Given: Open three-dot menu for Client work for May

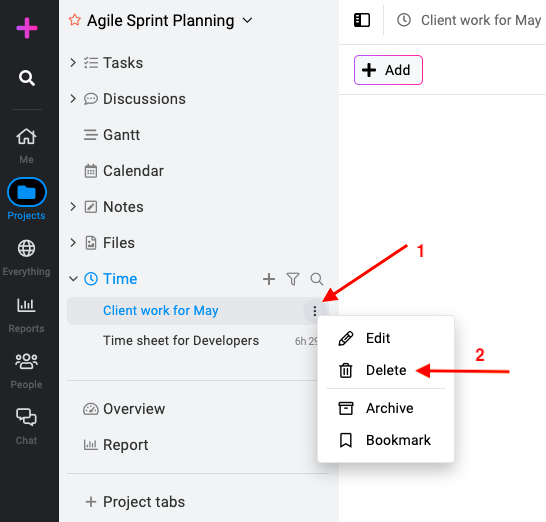Looking at the screenshot, I should click(x=314, y=311).
